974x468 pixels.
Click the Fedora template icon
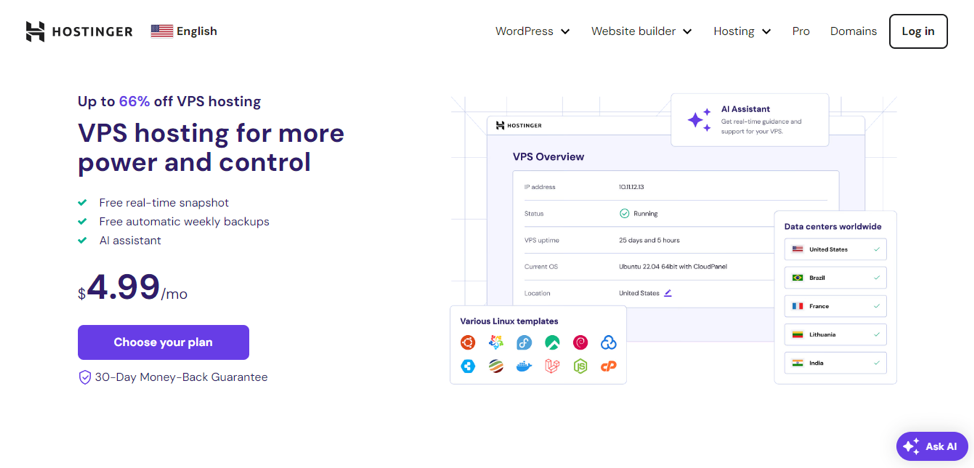coord(524,343)
